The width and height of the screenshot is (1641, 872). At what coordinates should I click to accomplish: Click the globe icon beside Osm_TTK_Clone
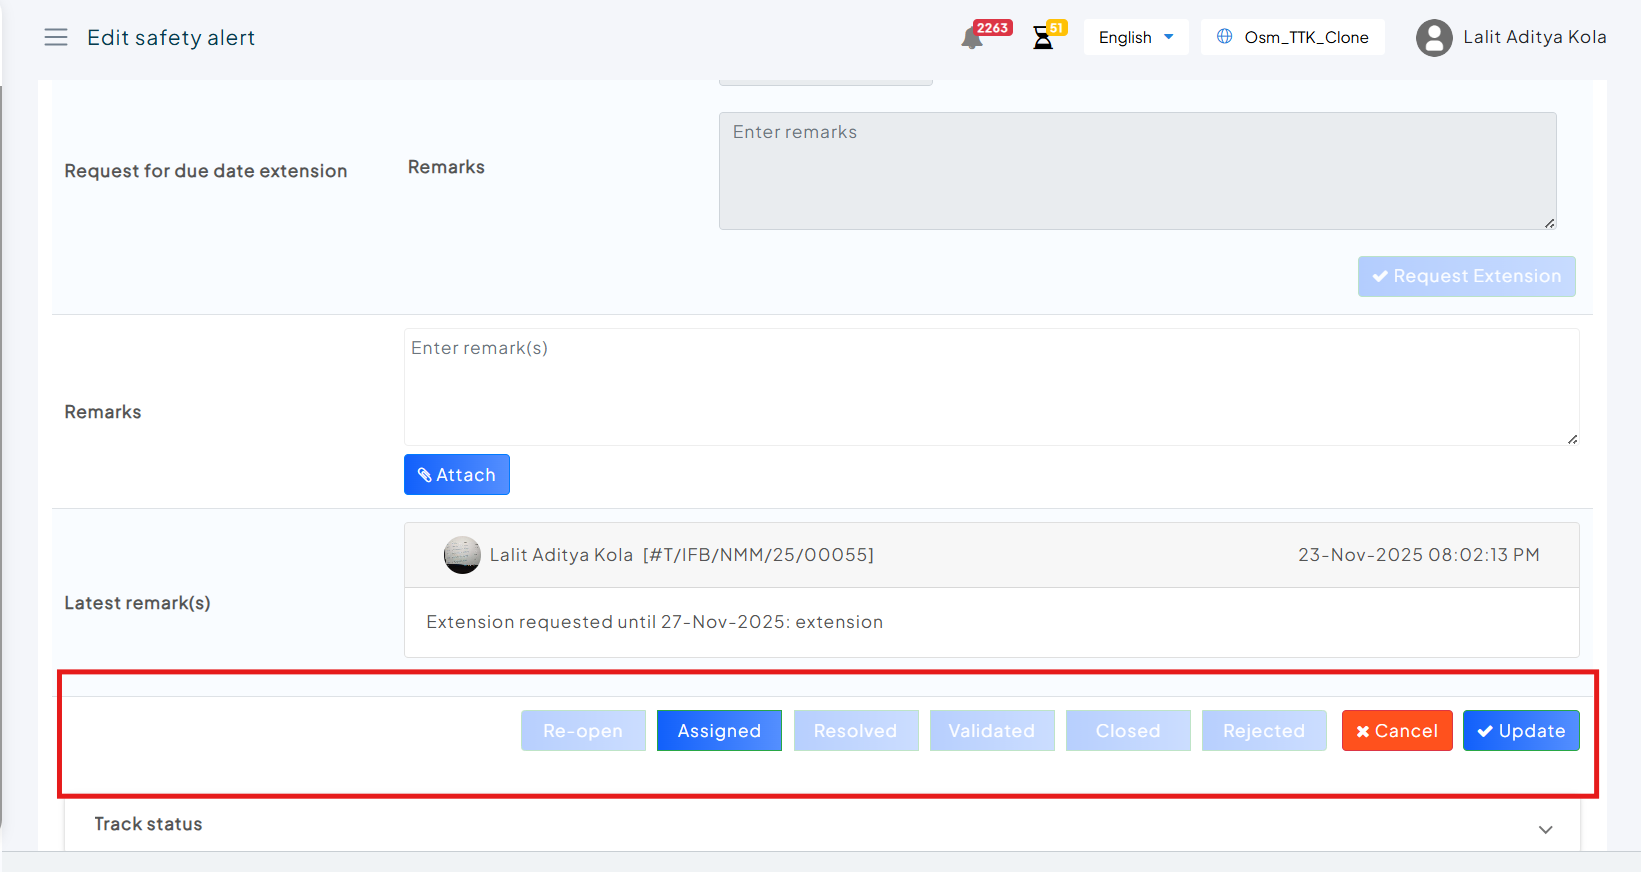click(x=1224, y=37)
